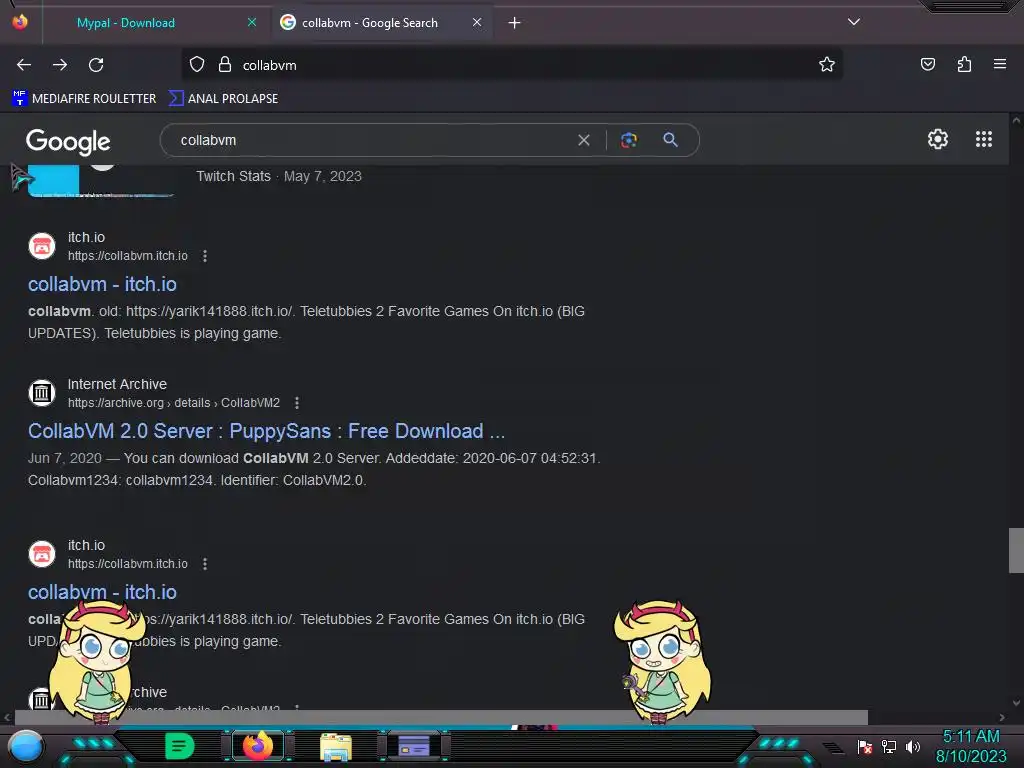The image size is (1024, 768).
Task: Open Google quick settings gear
Action: [938, 139]
